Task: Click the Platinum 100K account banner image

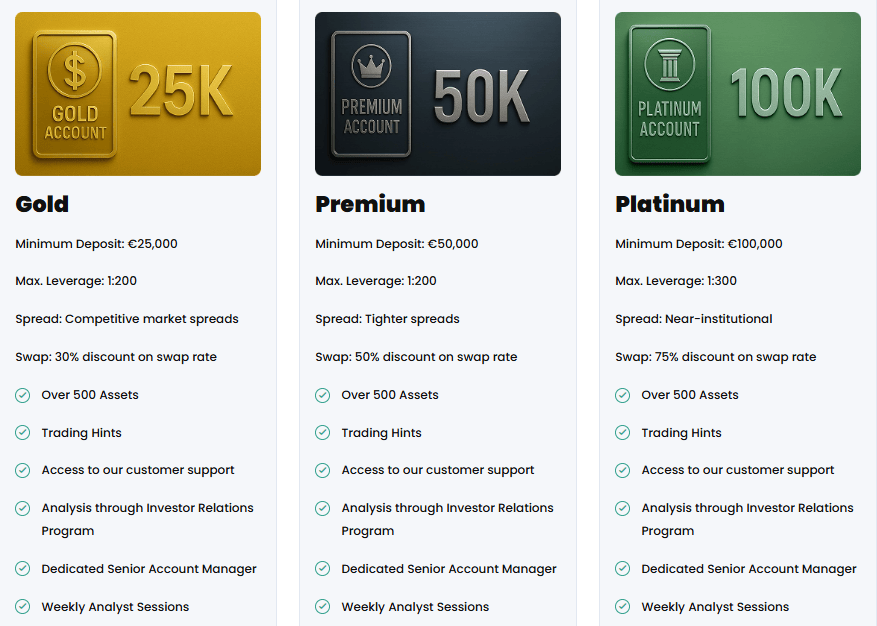Action: point(738,94)
